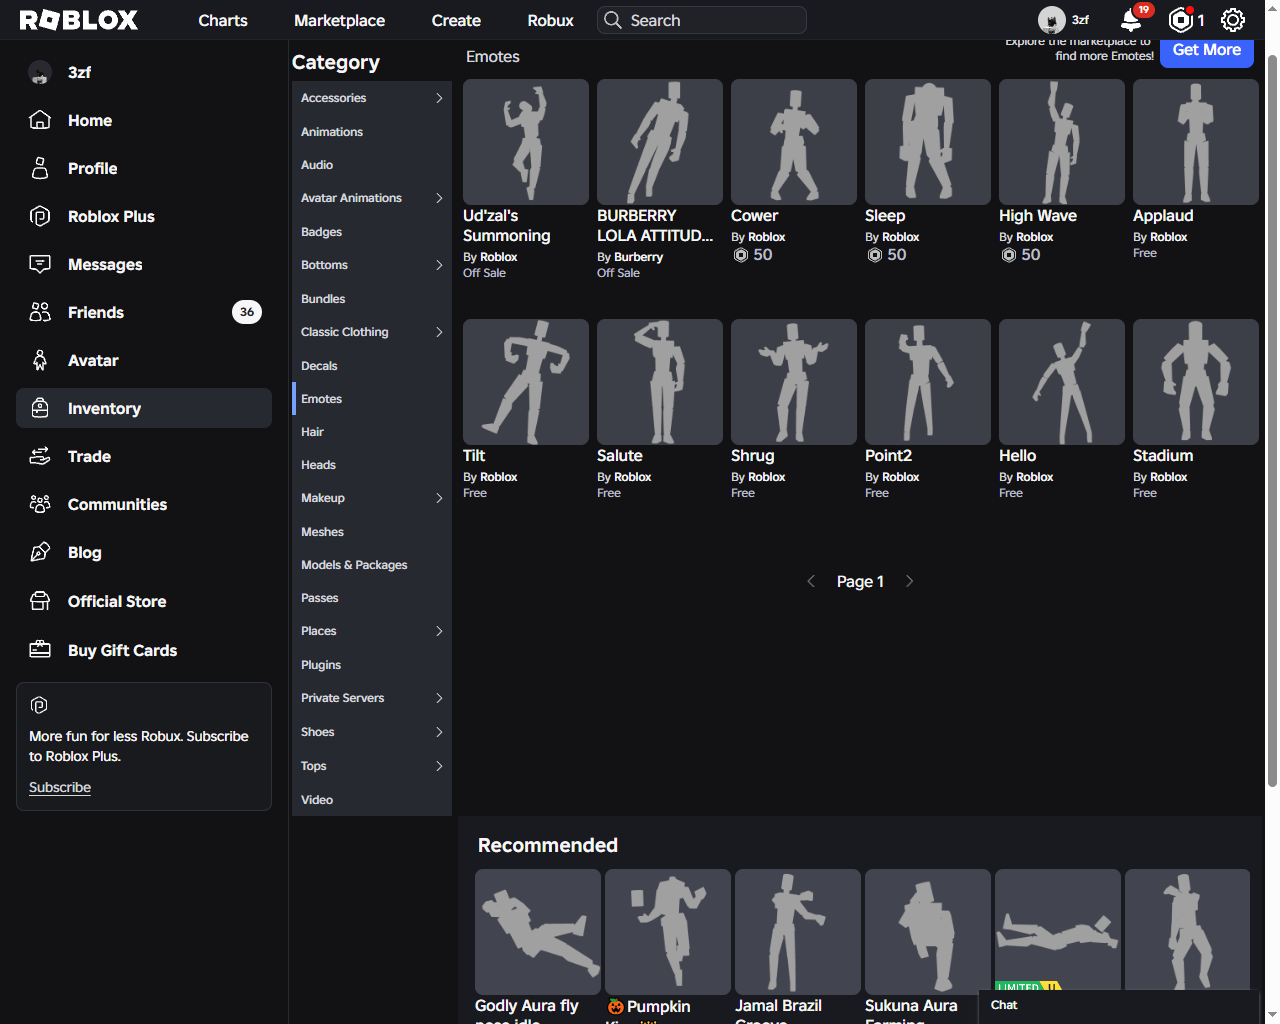Open the Salute emote thumbnail

click(660, 382)
